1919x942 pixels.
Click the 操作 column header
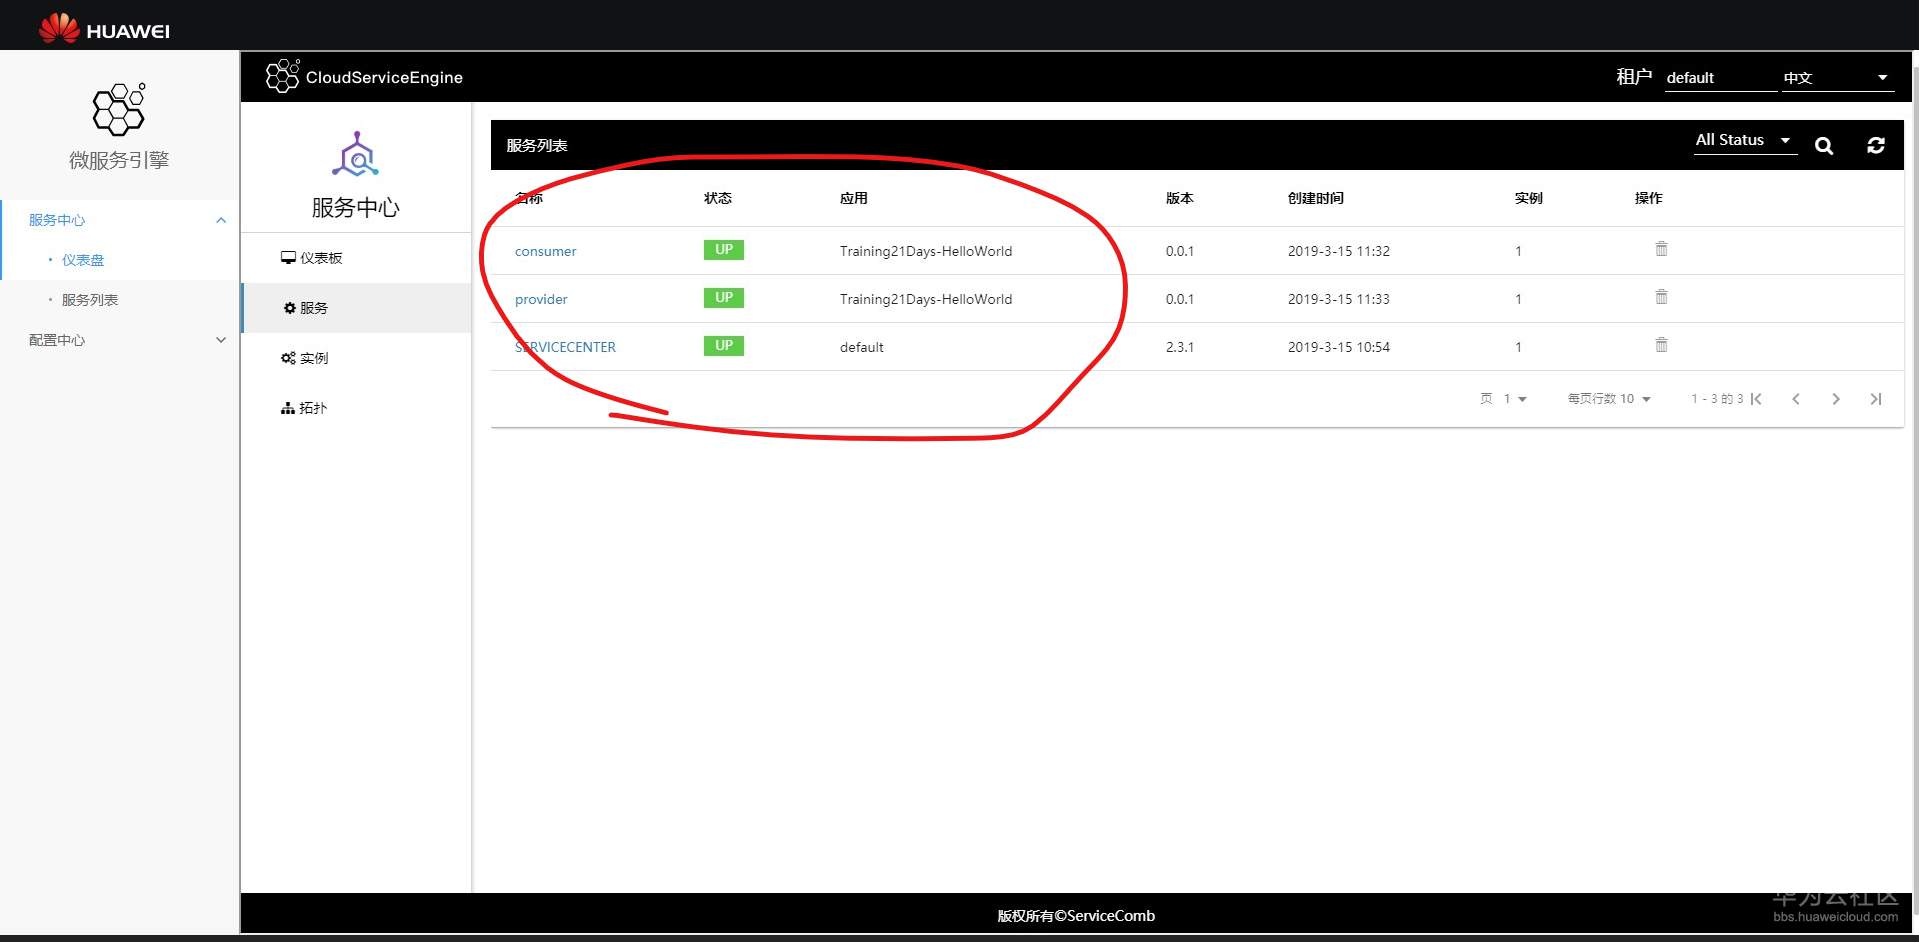[1649, 198]
